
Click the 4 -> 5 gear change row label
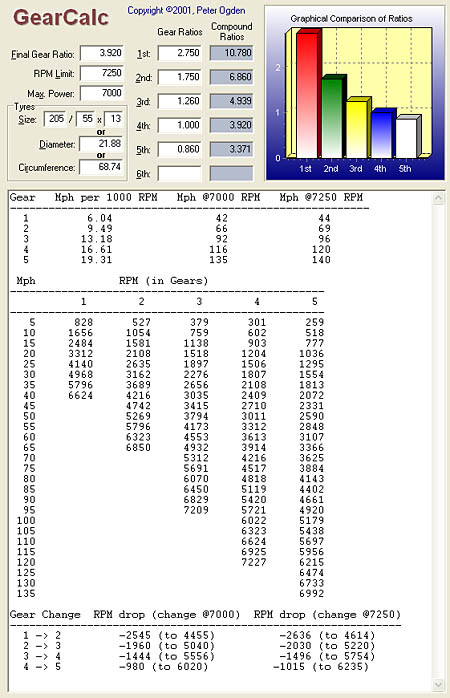42,667
